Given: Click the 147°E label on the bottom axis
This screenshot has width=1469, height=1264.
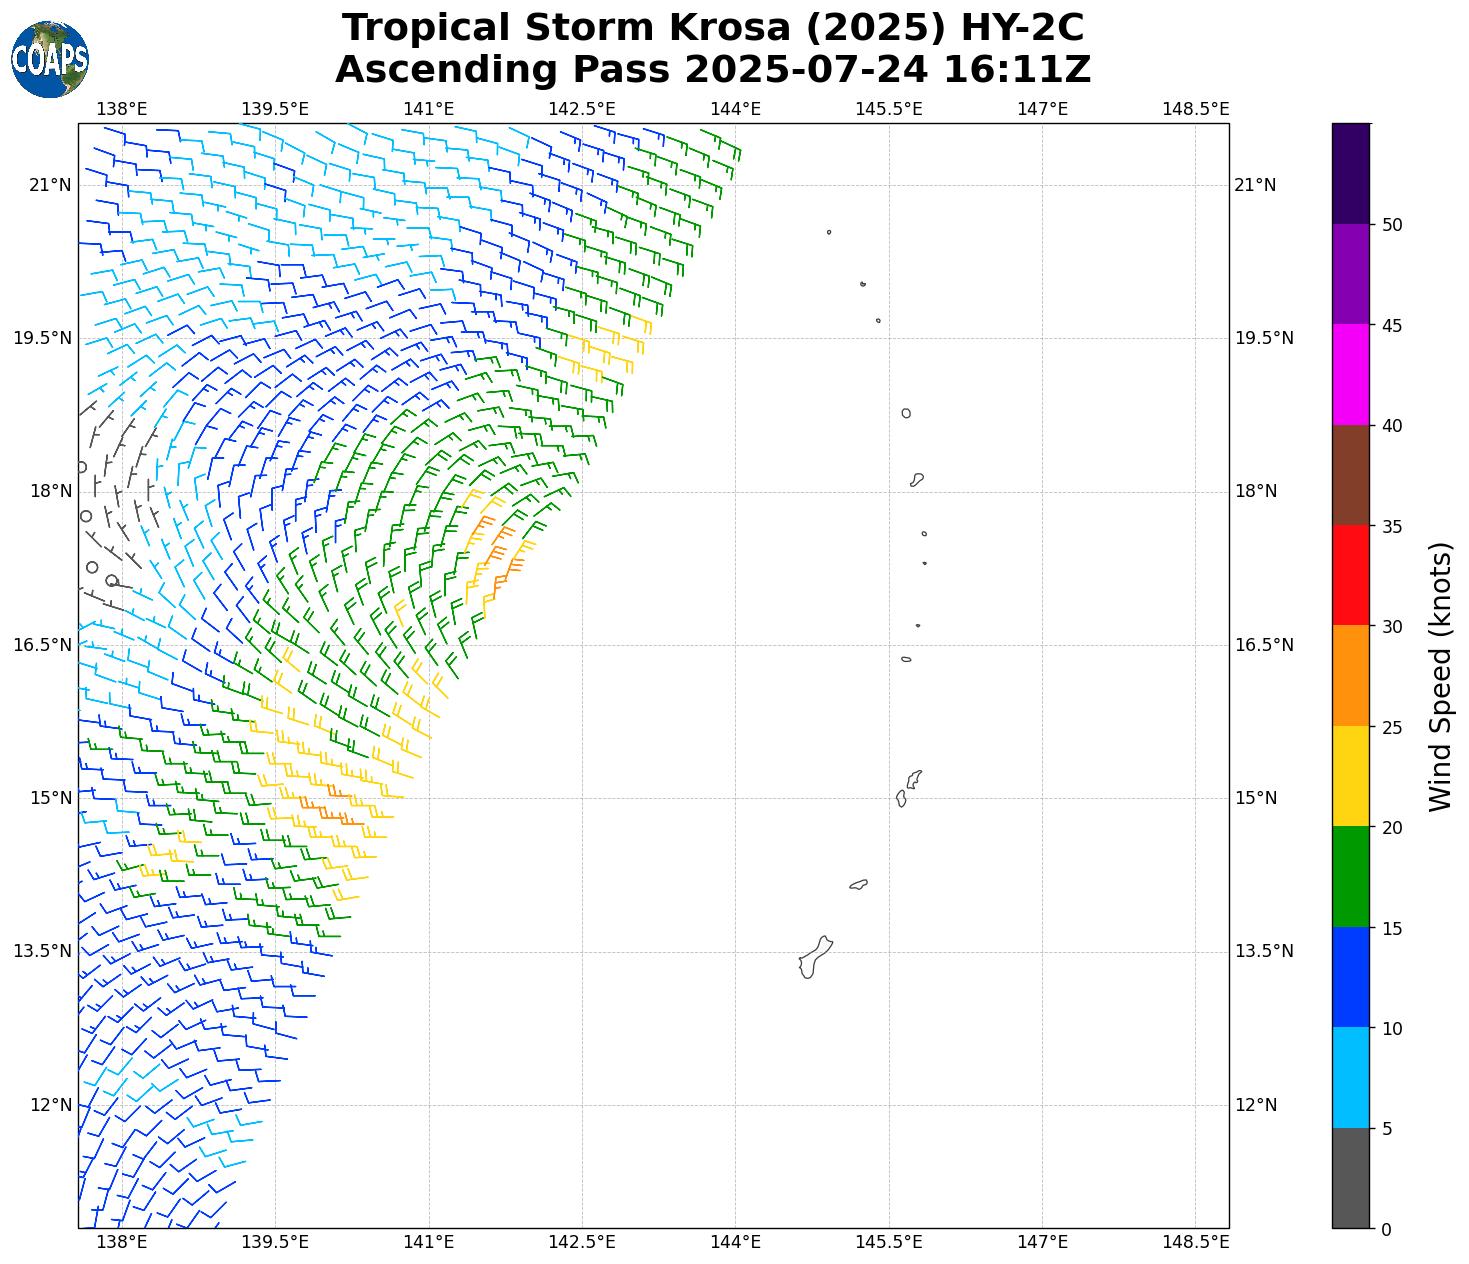Looking at the screenshot, I should 1042,1242.
